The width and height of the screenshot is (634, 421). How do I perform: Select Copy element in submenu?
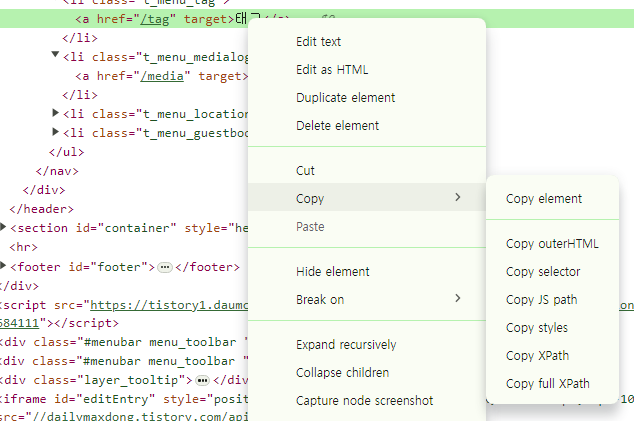(544, 199)
